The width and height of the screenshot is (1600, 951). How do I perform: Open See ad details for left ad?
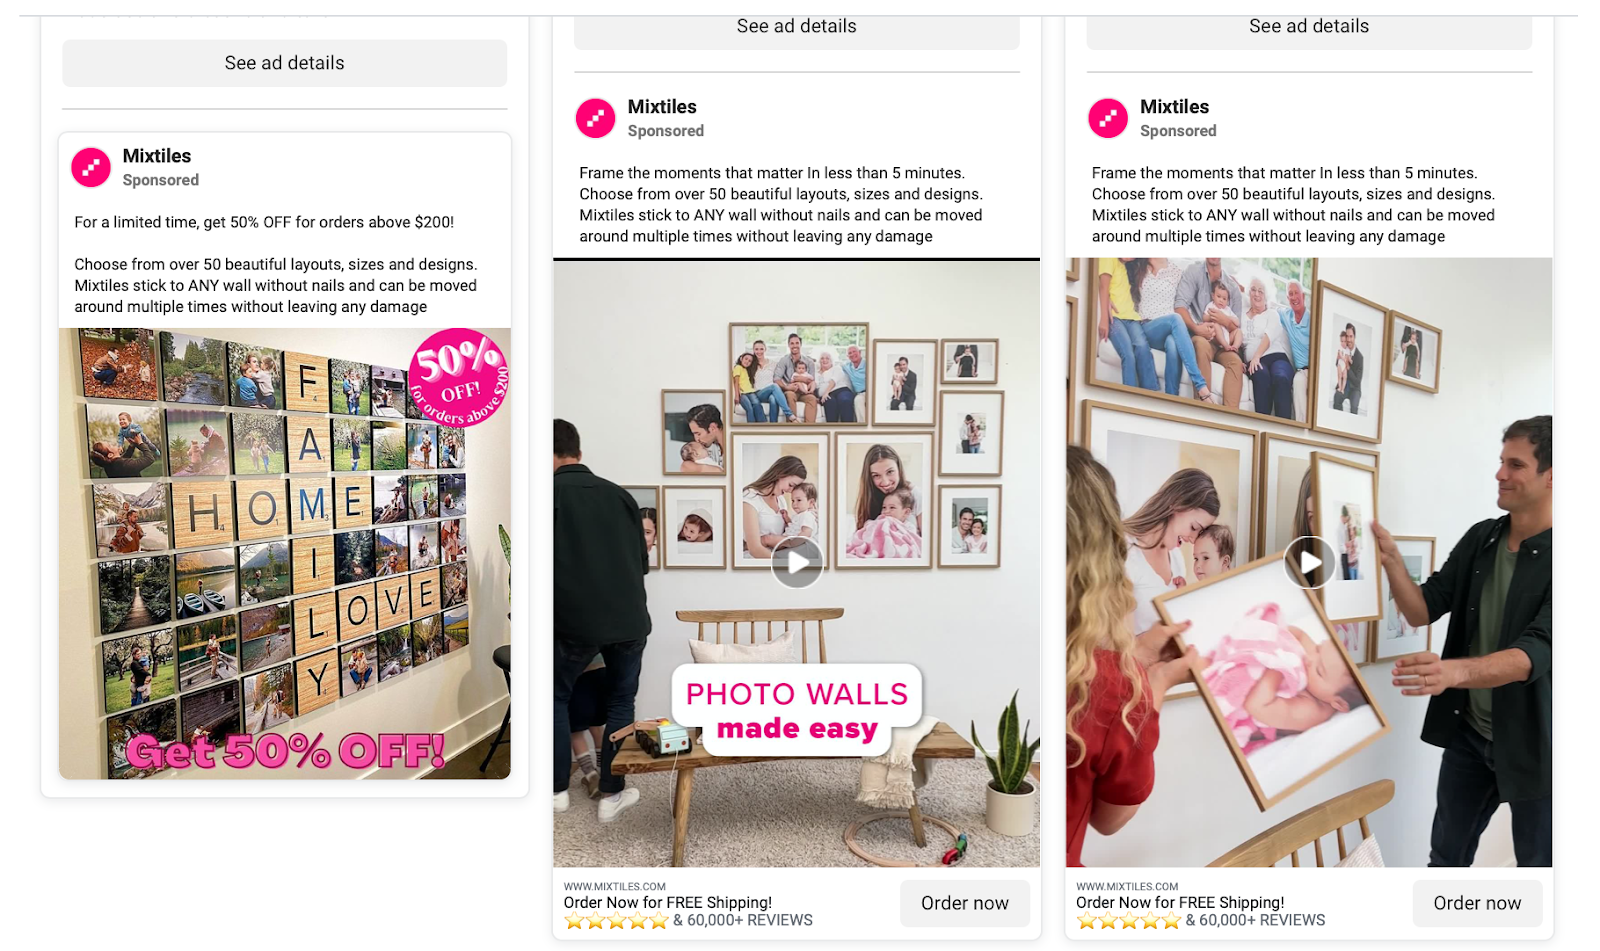(285, 63)
